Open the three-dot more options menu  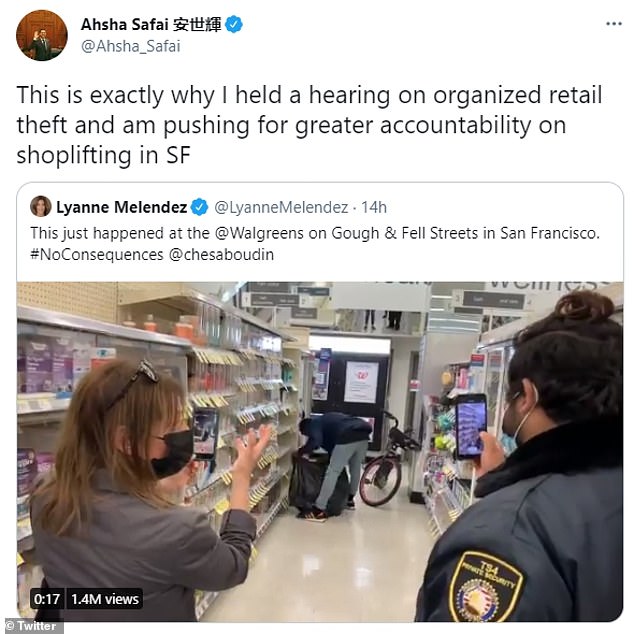click(613, 24)
